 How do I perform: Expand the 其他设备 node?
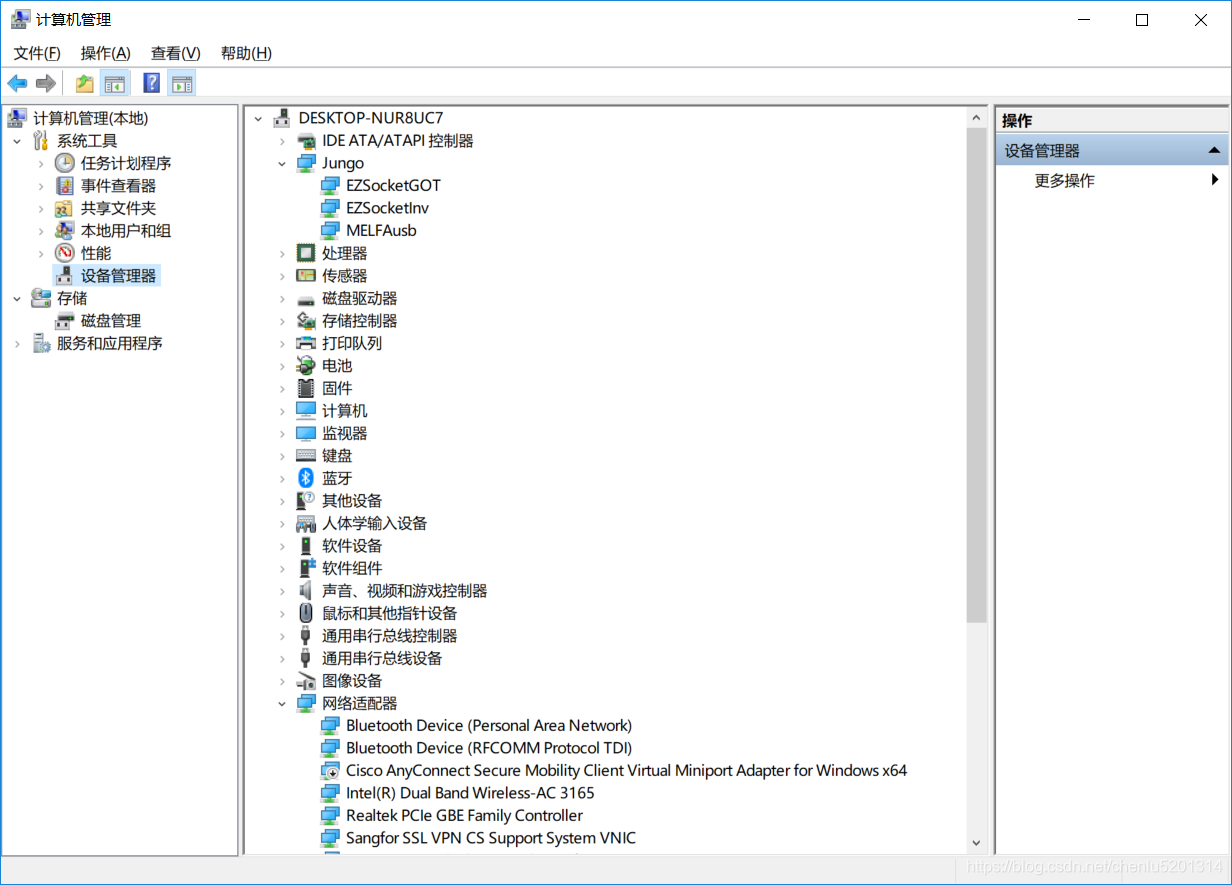pos(283,501)
